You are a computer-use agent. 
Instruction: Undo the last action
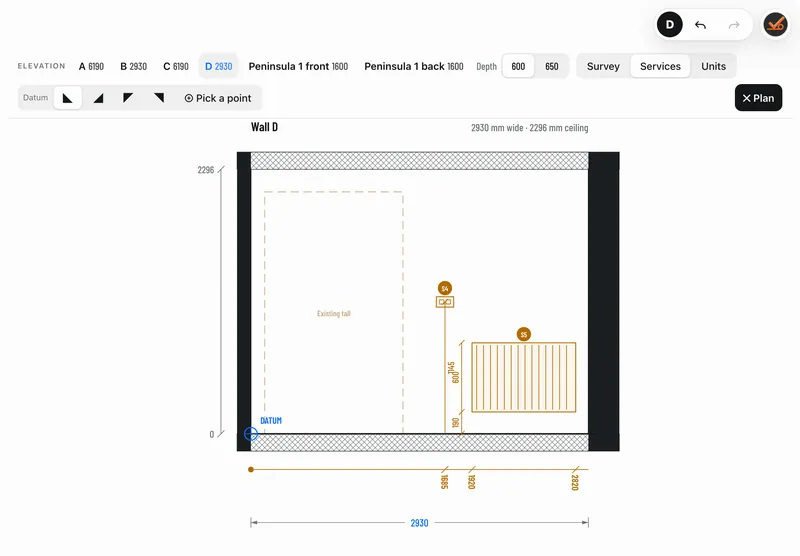click(x=701, y=24)
